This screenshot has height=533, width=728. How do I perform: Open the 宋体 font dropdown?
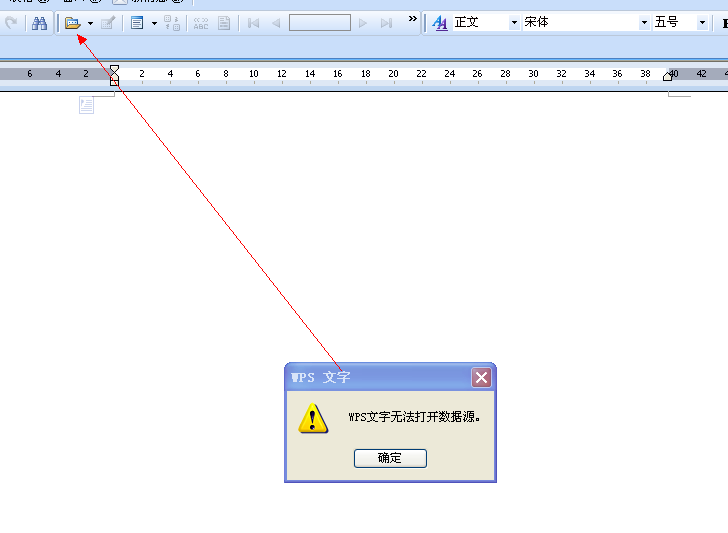click(x=644, y=22)
